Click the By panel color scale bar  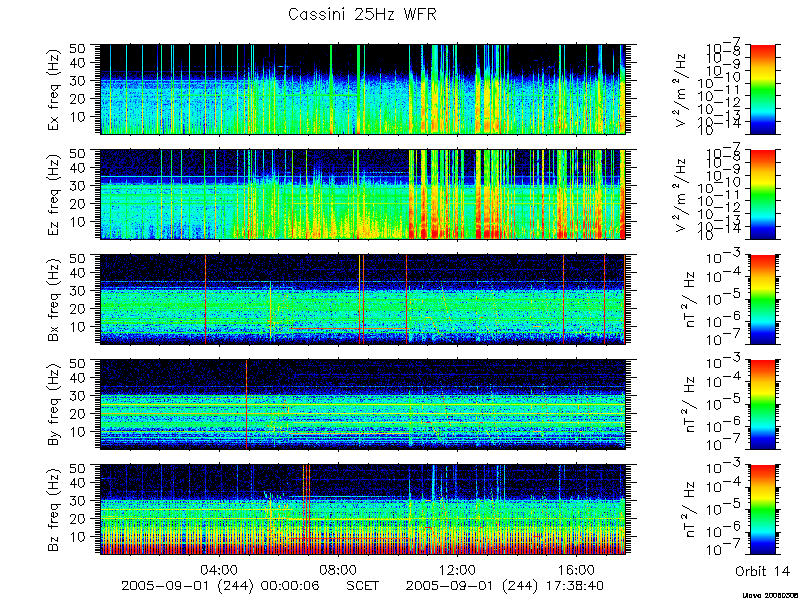(x=762, y=405)
